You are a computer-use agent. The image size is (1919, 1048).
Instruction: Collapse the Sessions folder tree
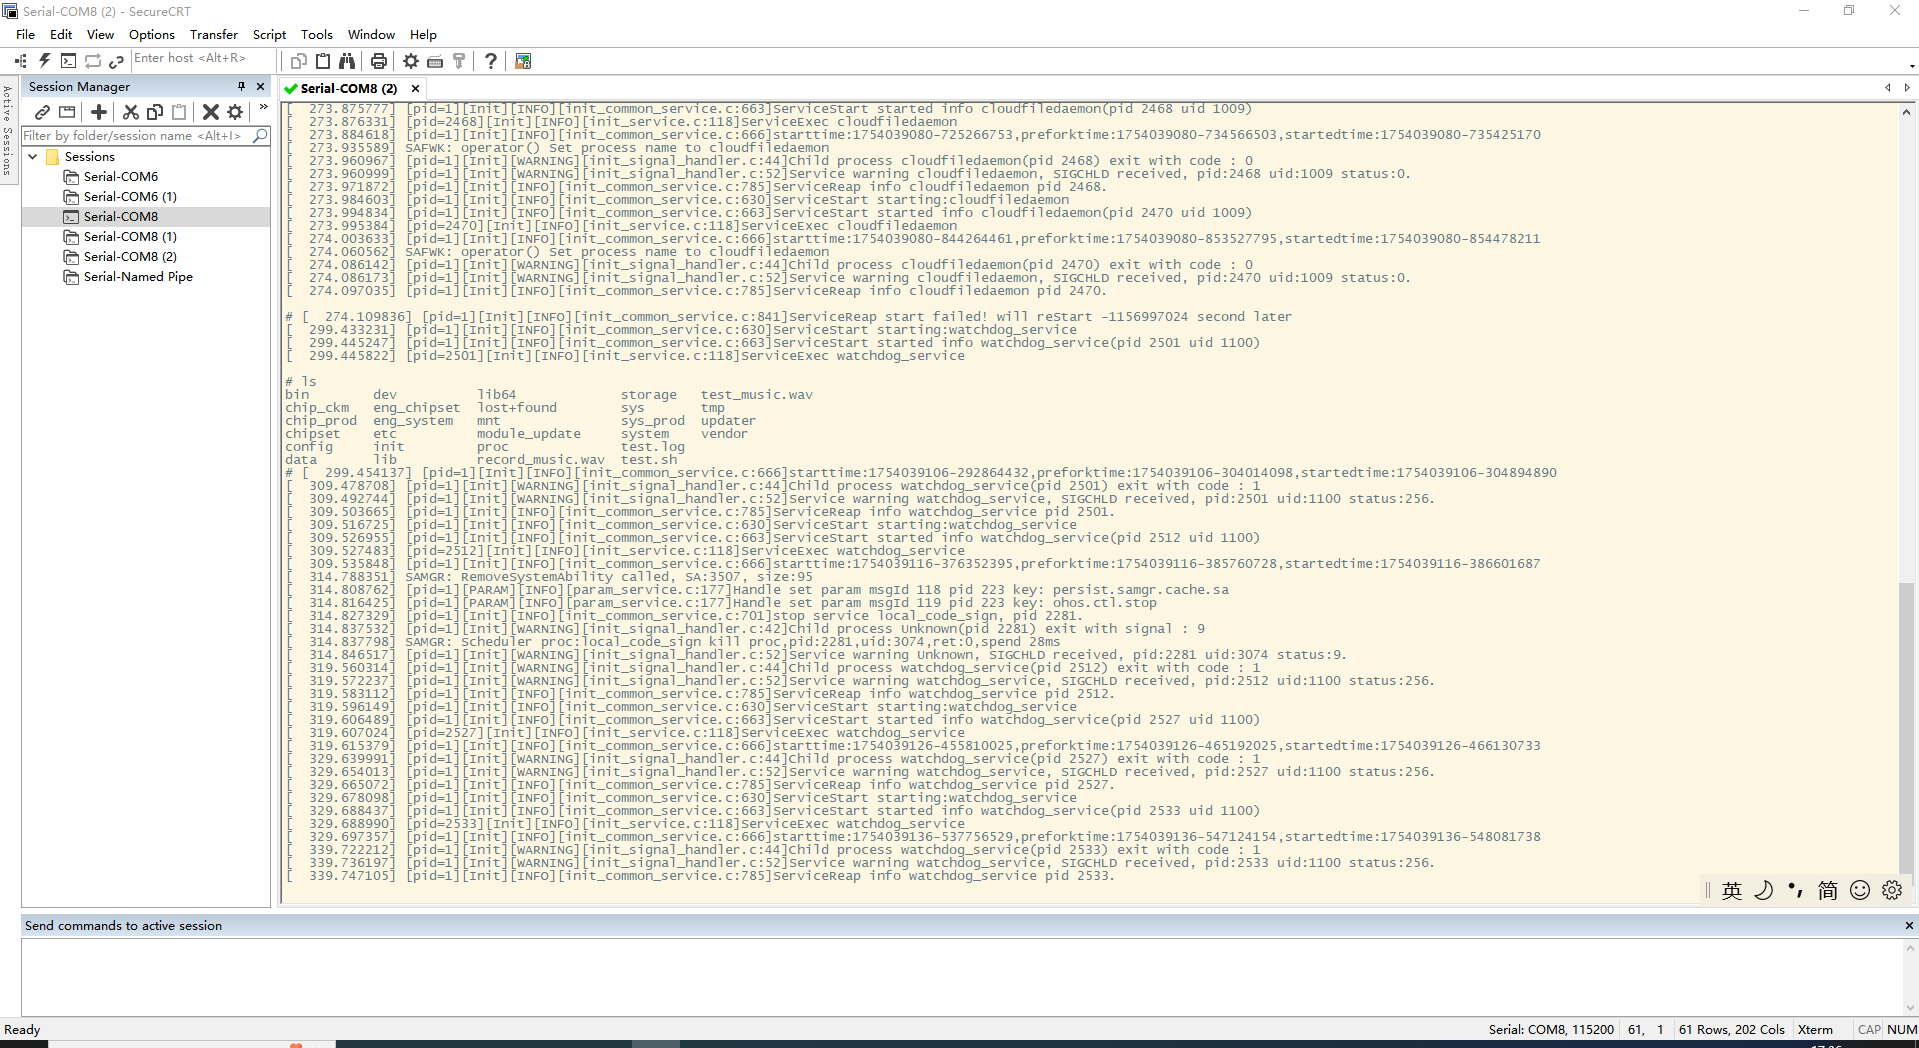33,157
